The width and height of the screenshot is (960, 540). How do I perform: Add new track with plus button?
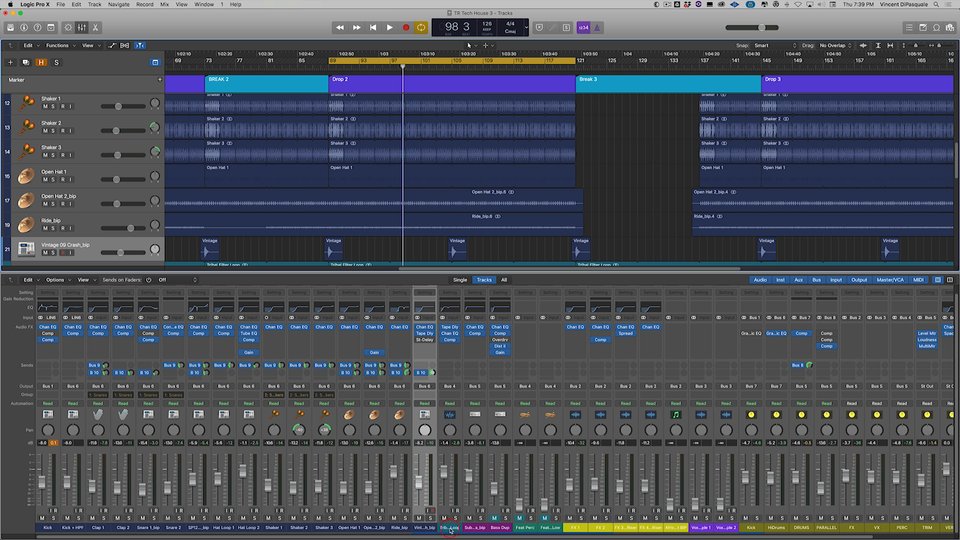coord(10,62)
